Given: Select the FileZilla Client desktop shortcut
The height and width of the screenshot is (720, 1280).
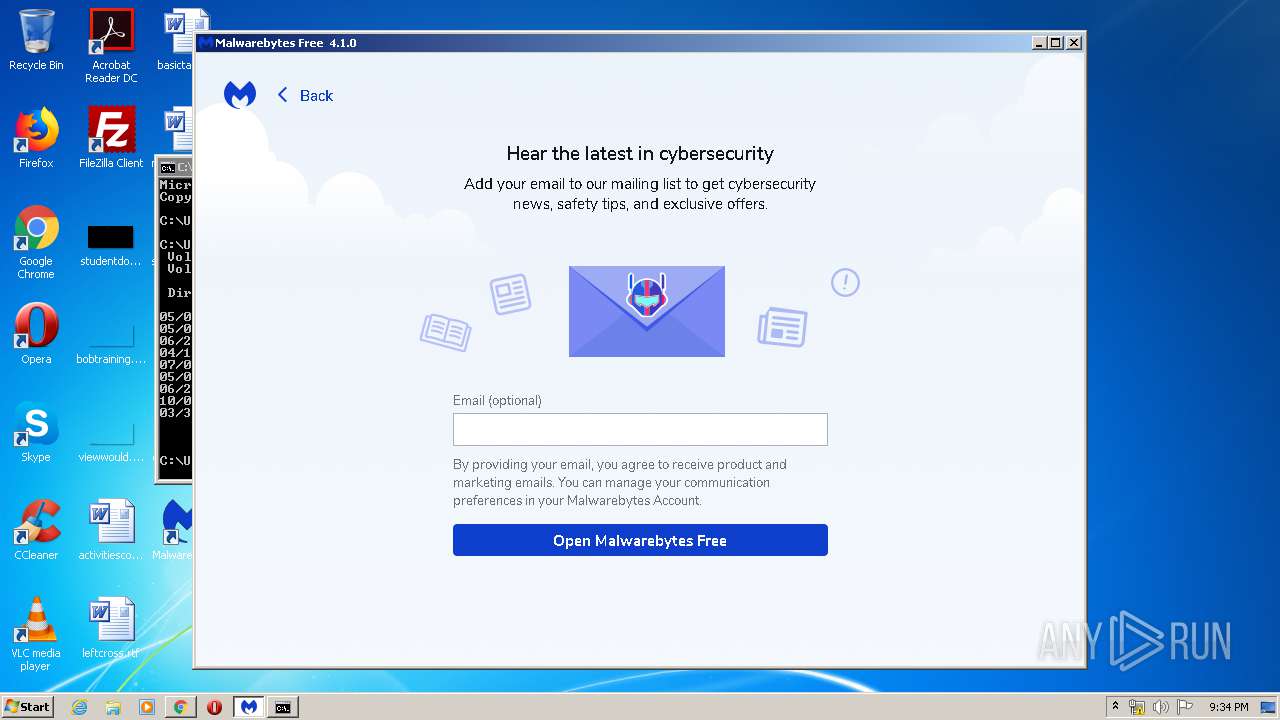Looking at the screenshot, I should pos(111,138).
